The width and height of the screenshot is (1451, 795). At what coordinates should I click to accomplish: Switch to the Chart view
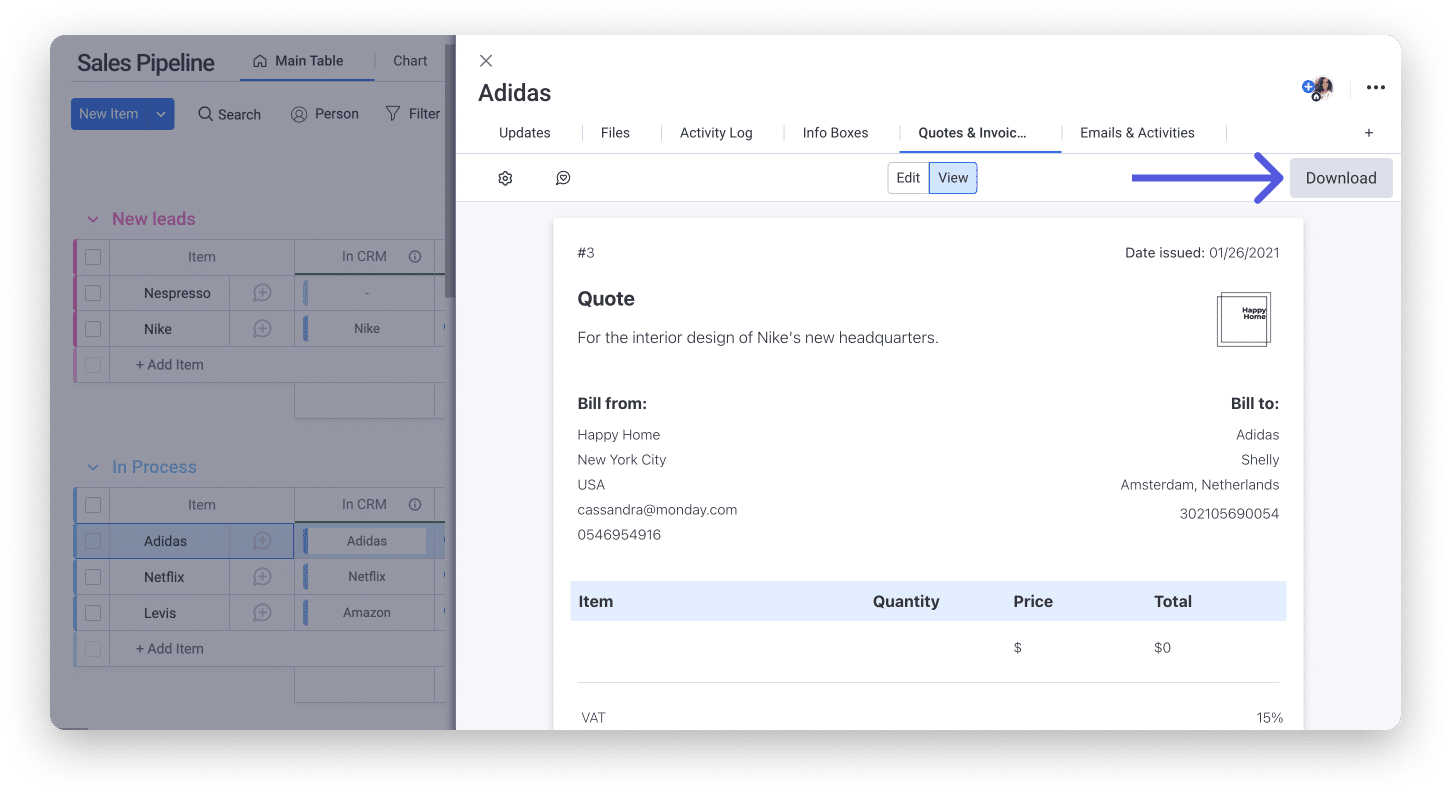click(410, 61)
